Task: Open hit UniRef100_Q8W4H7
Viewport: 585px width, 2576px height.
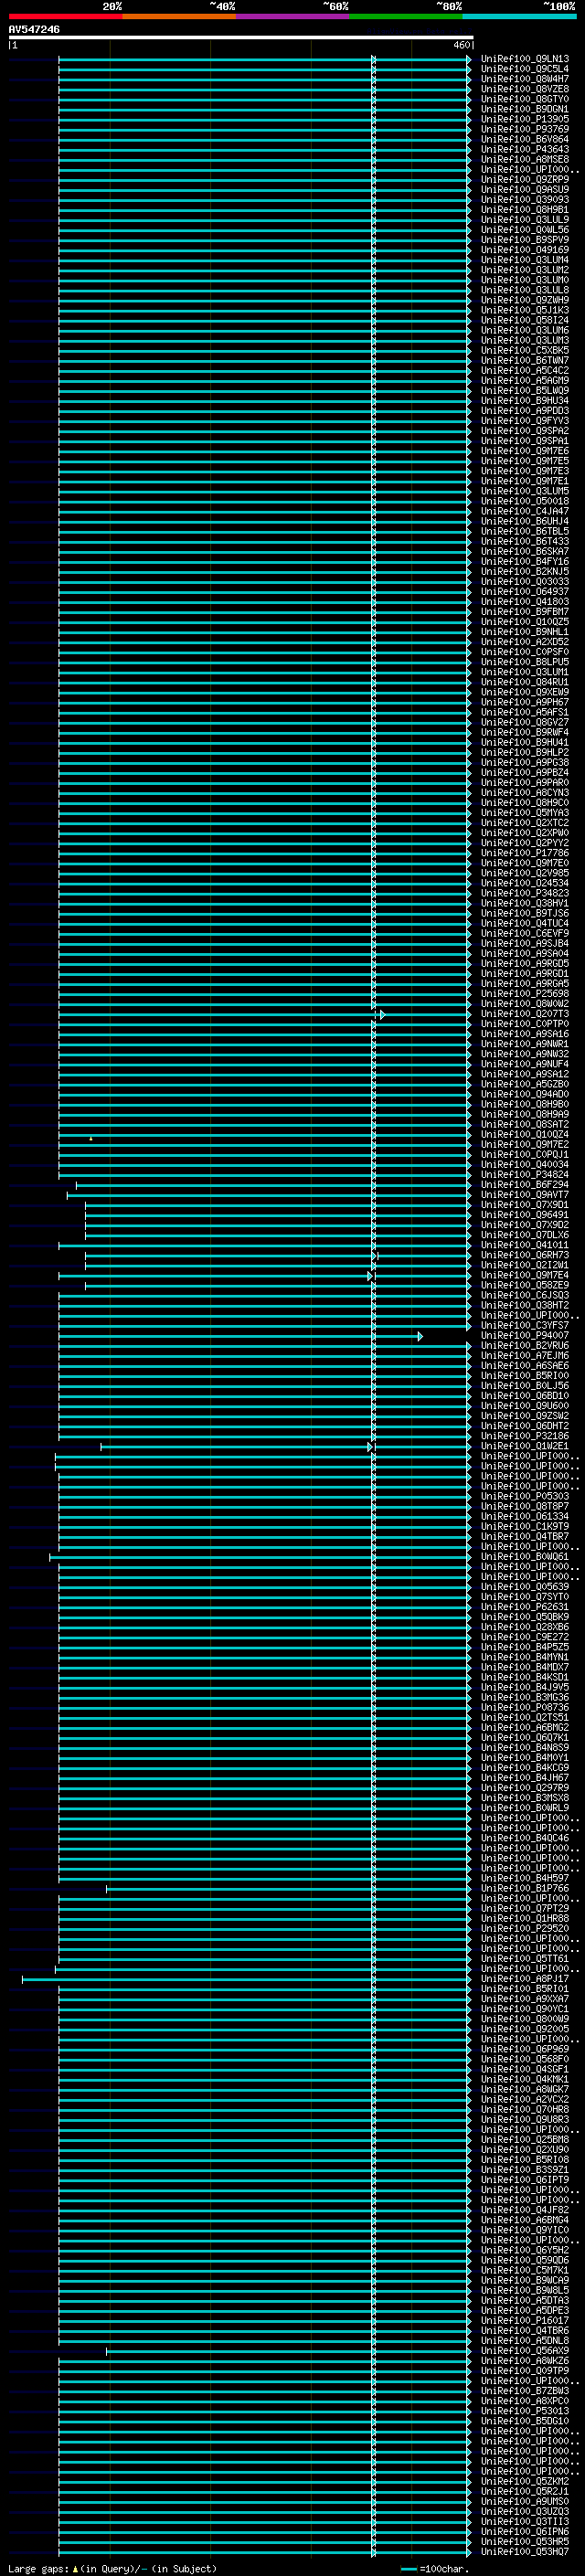Action: [525, 79]
